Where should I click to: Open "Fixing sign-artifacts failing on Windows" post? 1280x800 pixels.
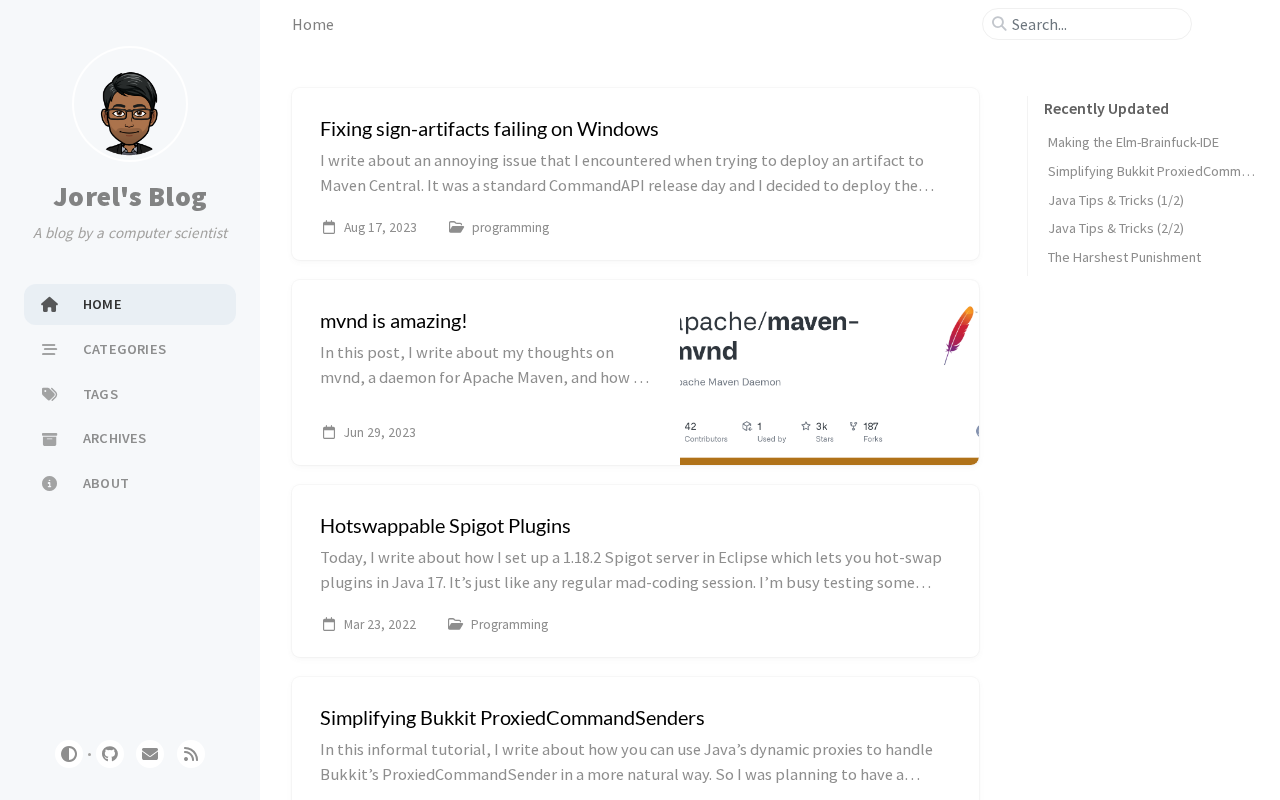tap(489, 128)
